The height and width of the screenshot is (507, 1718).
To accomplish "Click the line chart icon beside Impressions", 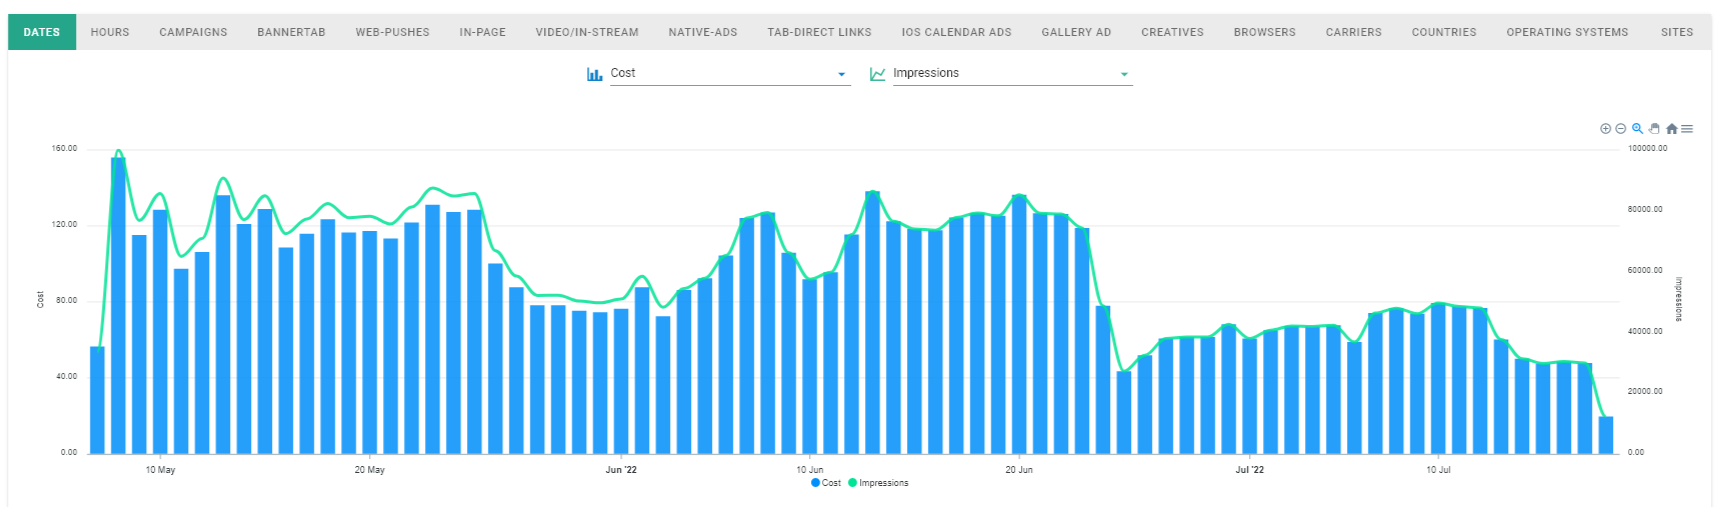I will click(x=877, y=74).
